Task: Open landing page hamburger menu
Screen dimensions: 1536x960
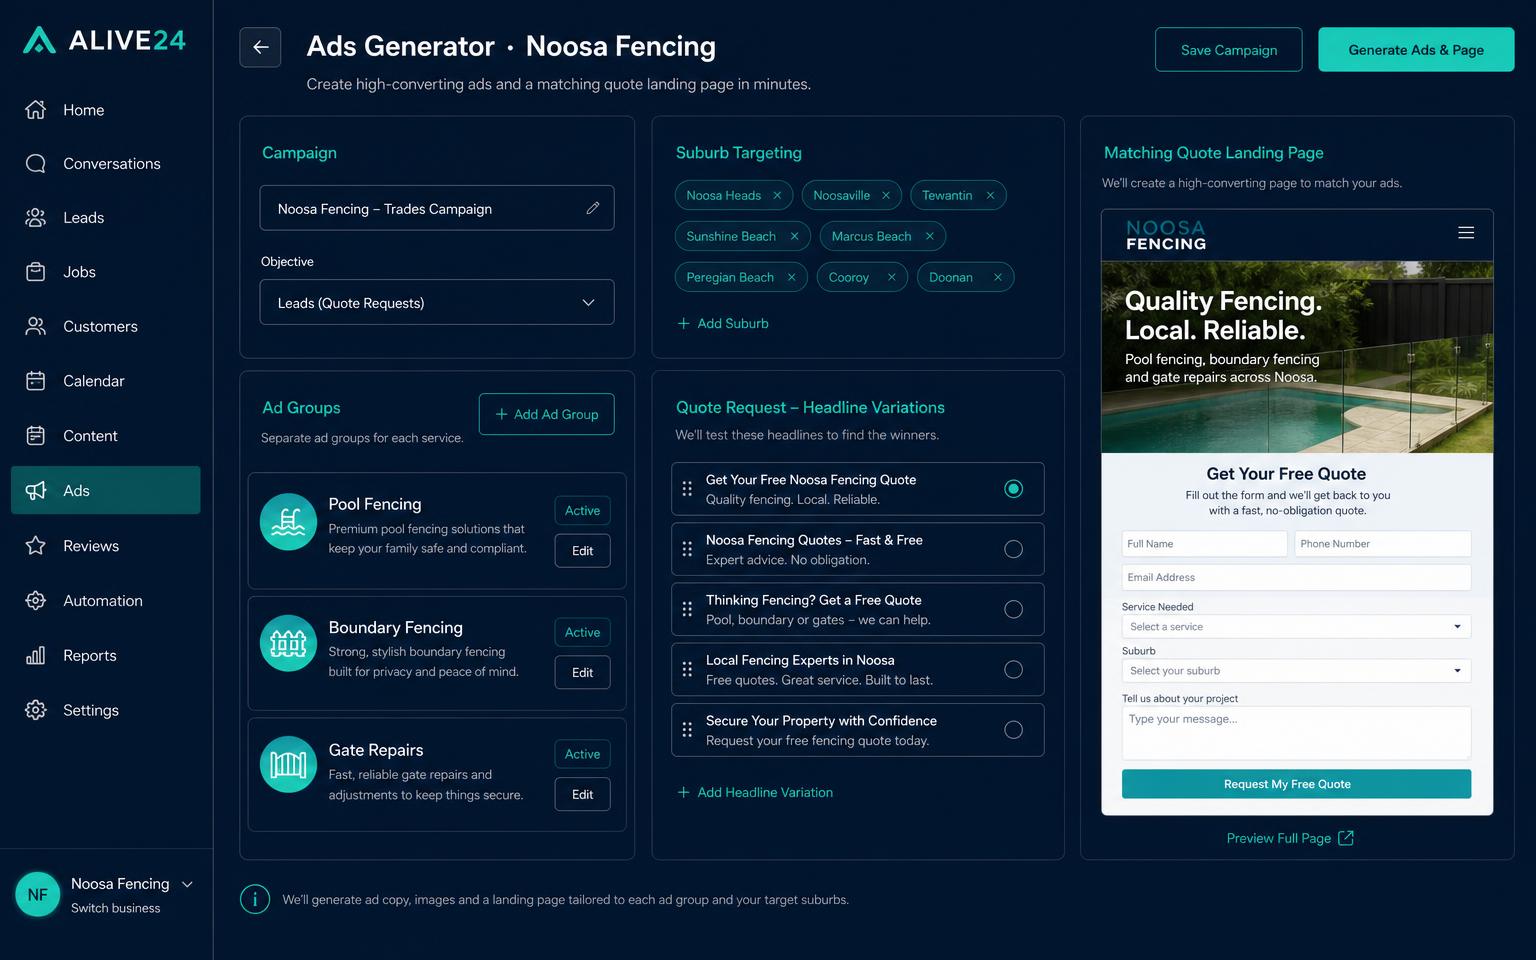Action: [x=1466, y=233]
